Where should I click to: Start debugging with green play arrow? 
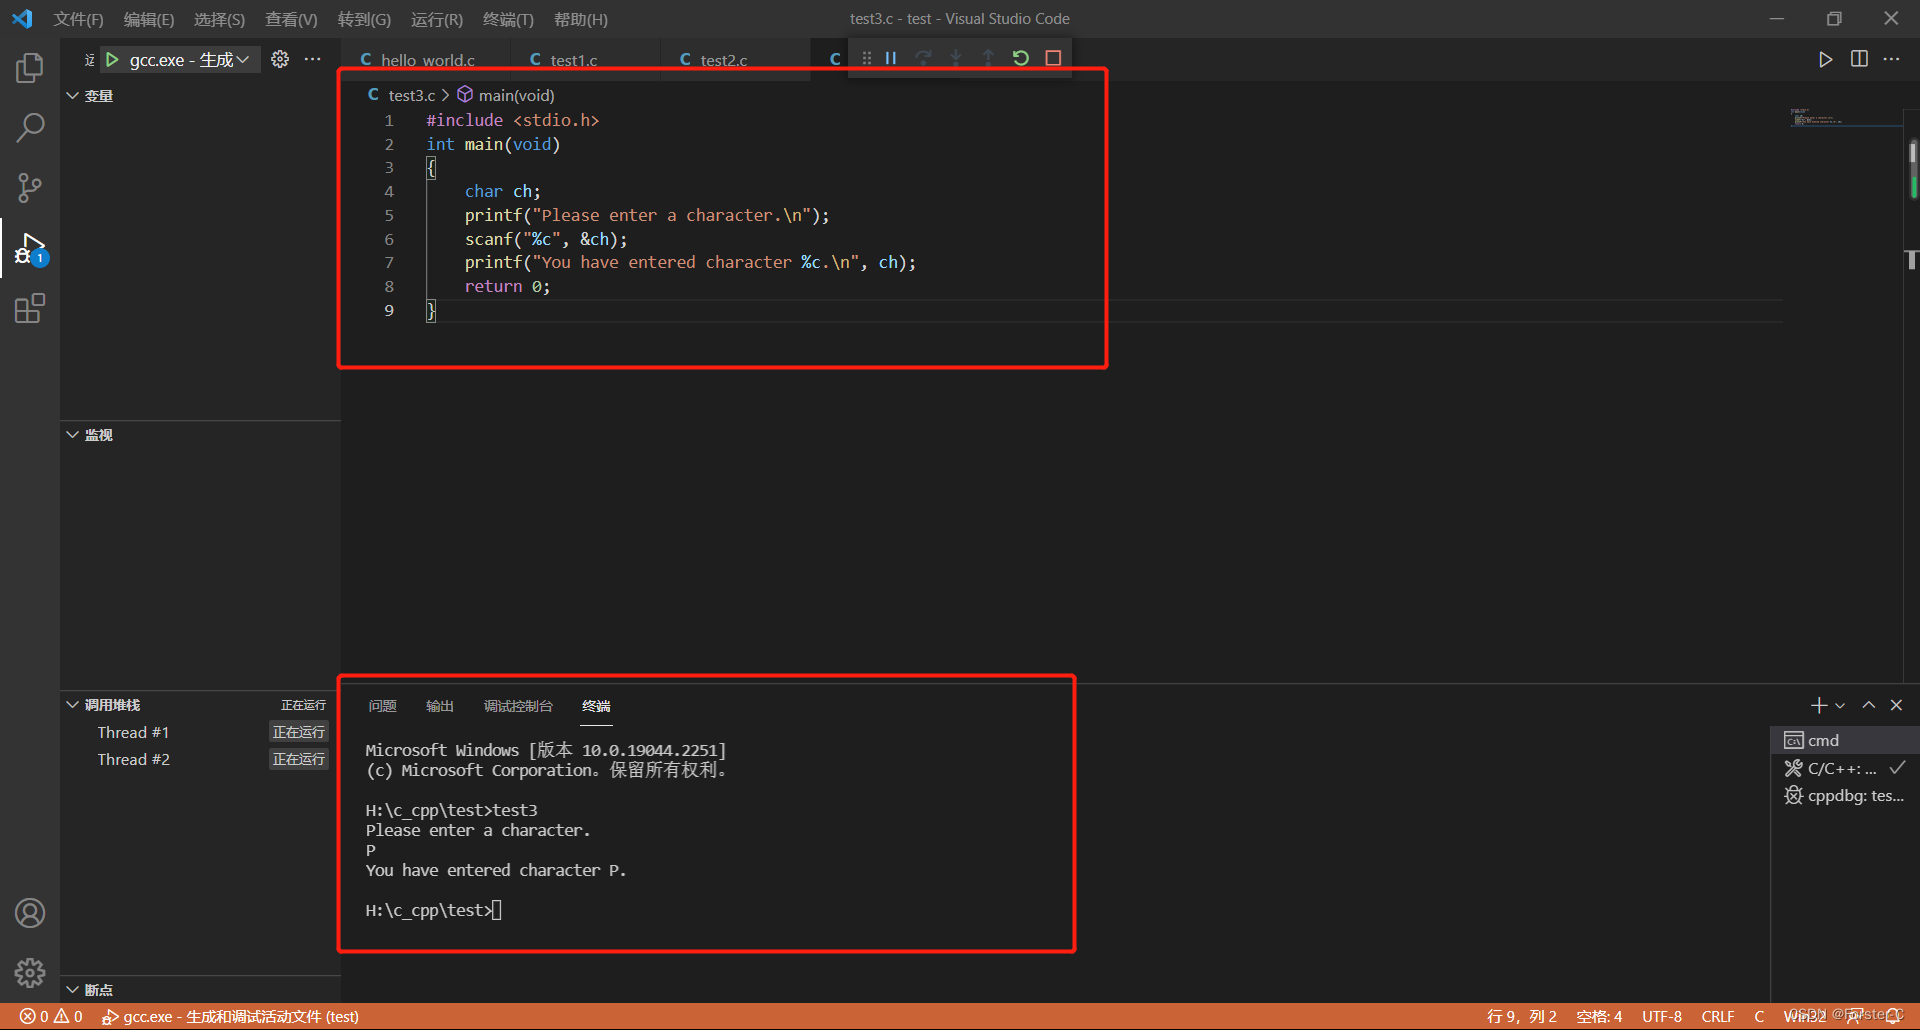point(112,60)
